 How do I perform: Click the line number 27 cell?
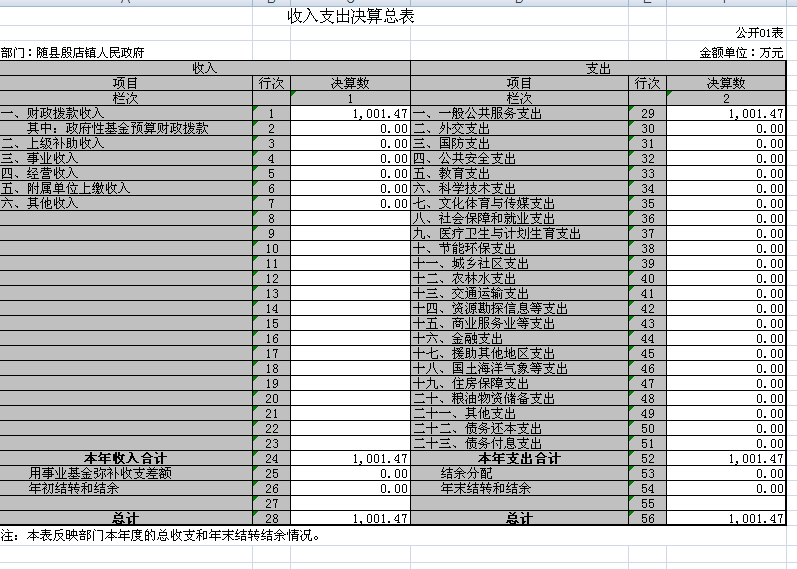pos(271,503)
